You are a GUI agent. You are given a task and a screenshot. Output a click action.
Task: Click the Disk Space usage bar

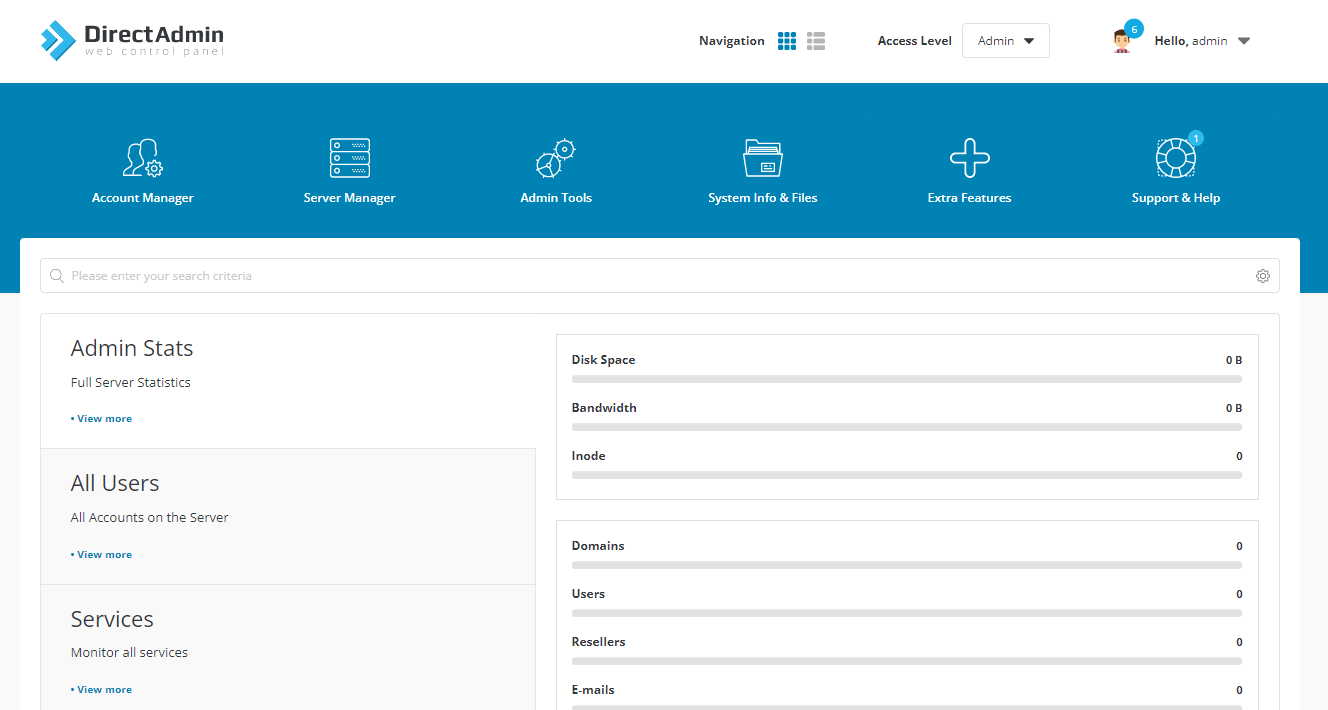tap(906, 379)
